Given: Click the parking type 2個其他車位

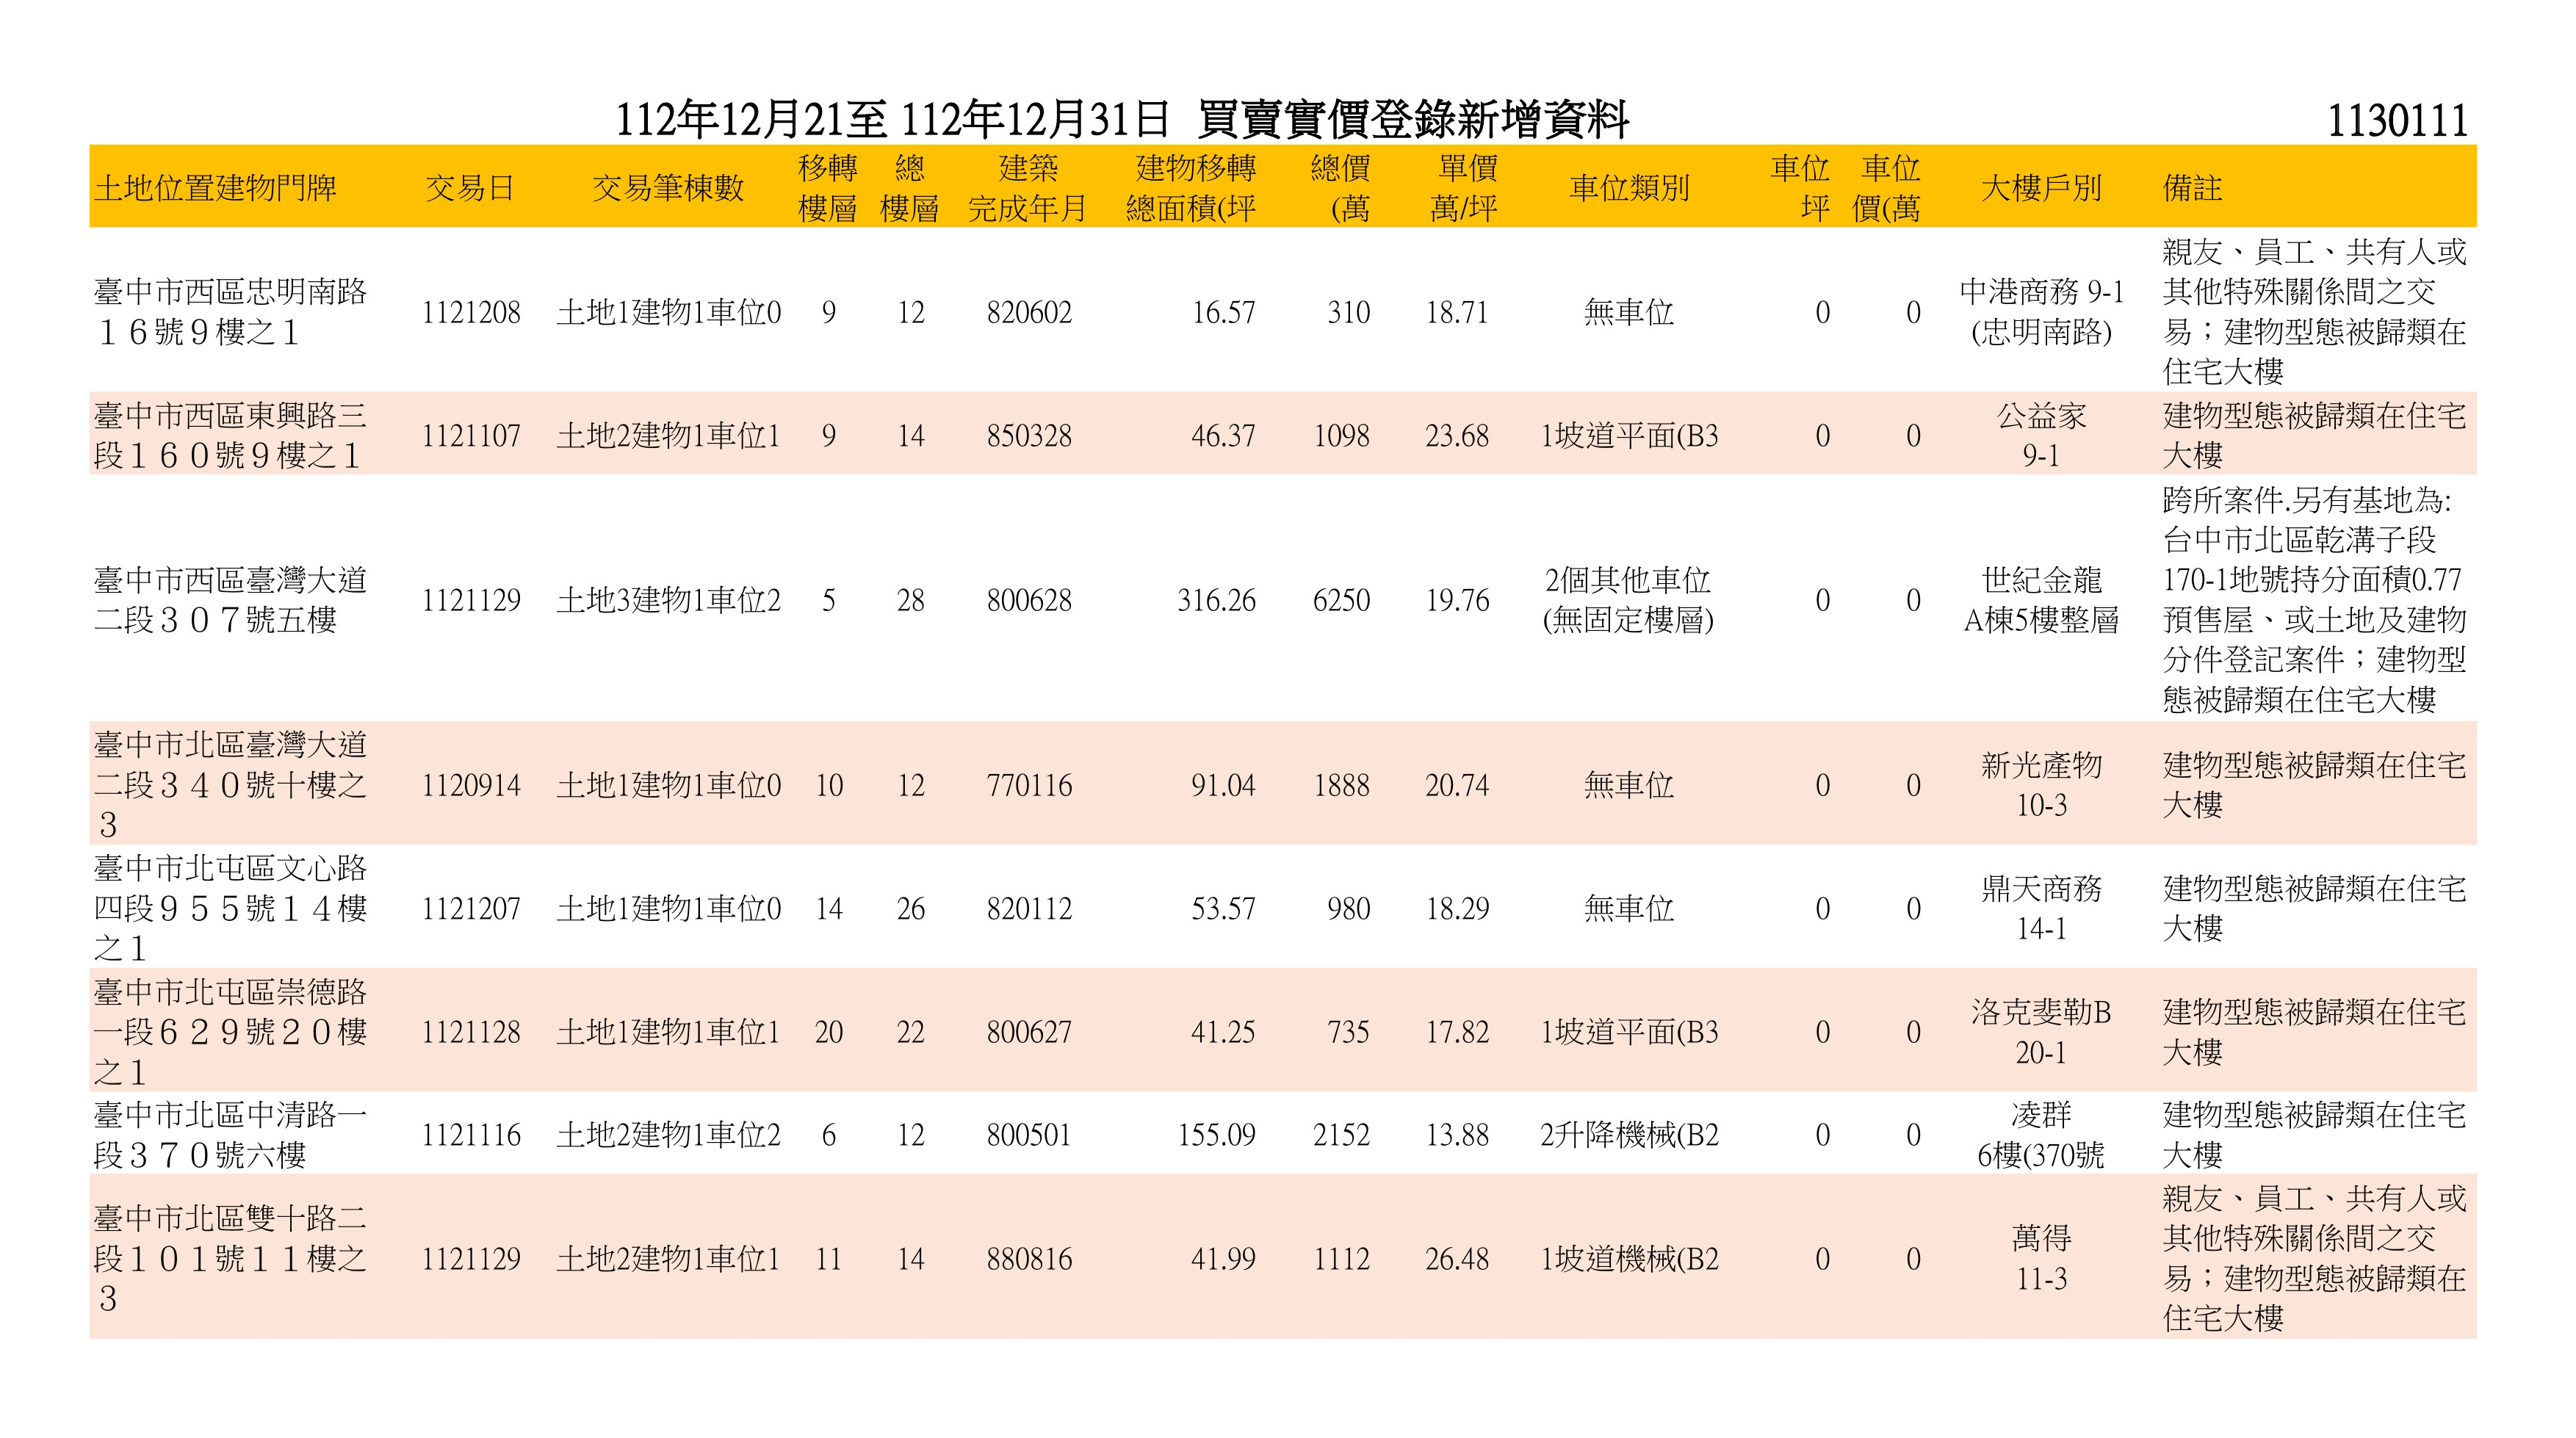Looking at the screenshot, I should [x=1628, y=580].
